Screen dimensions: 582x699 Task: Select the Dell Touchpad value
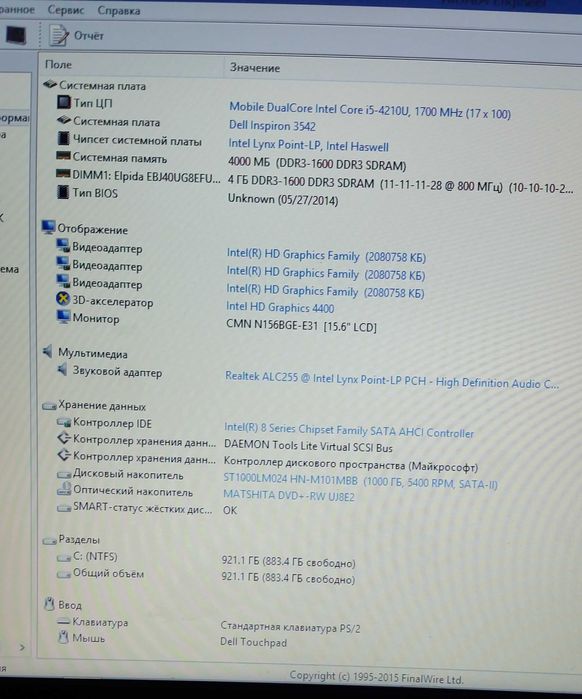coord(254,642)
